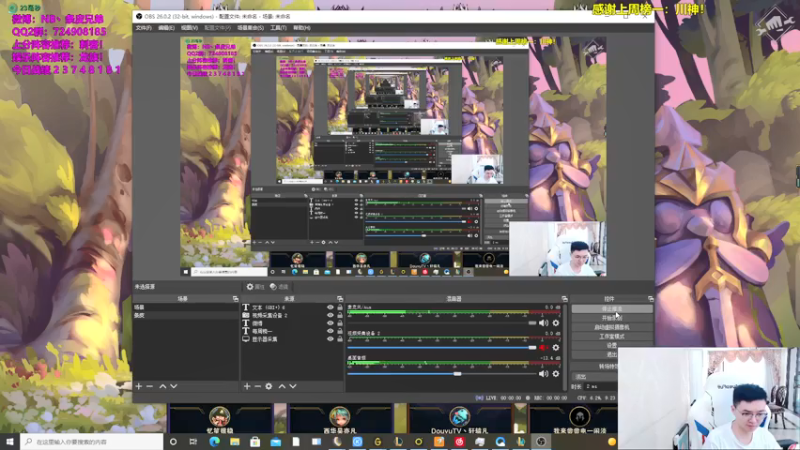Image resolution: width=800 pixels, height=450 pixels.
Task: Open the 视图(V) View menu
Action: click(189, 28)
